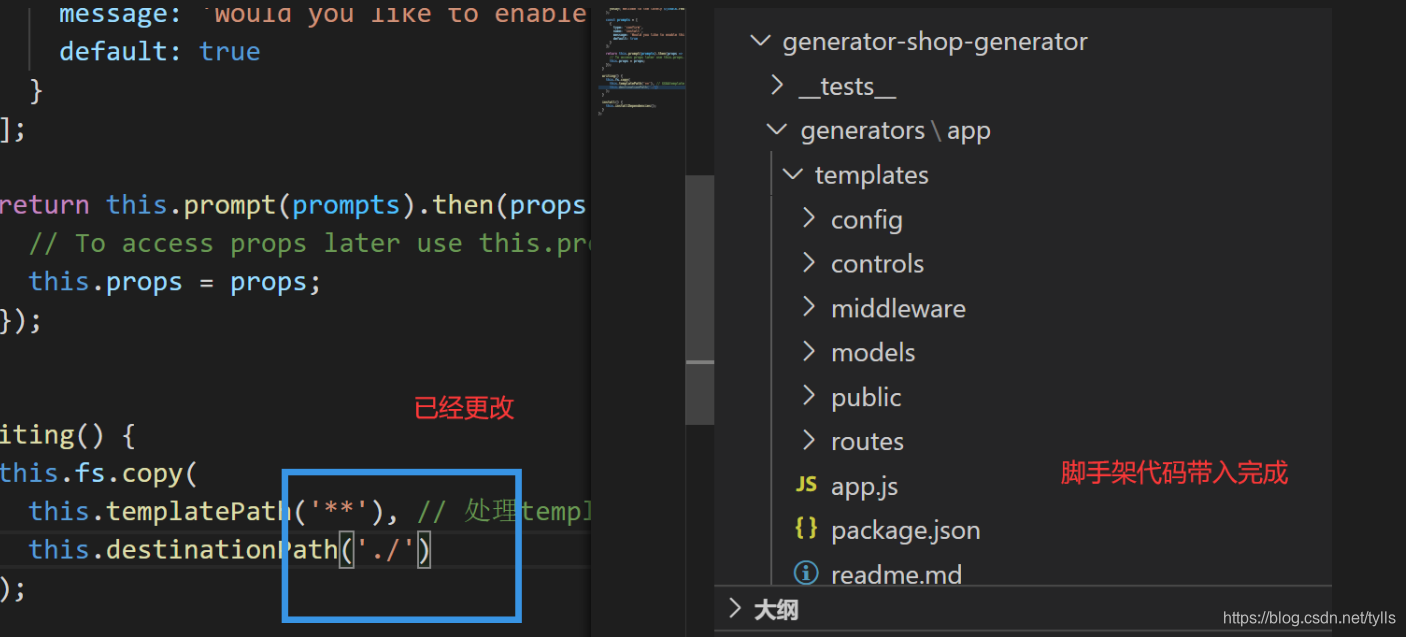
Task: Open readme.md in the explorer
Action: pyautogui.click(x=897, y=575)
